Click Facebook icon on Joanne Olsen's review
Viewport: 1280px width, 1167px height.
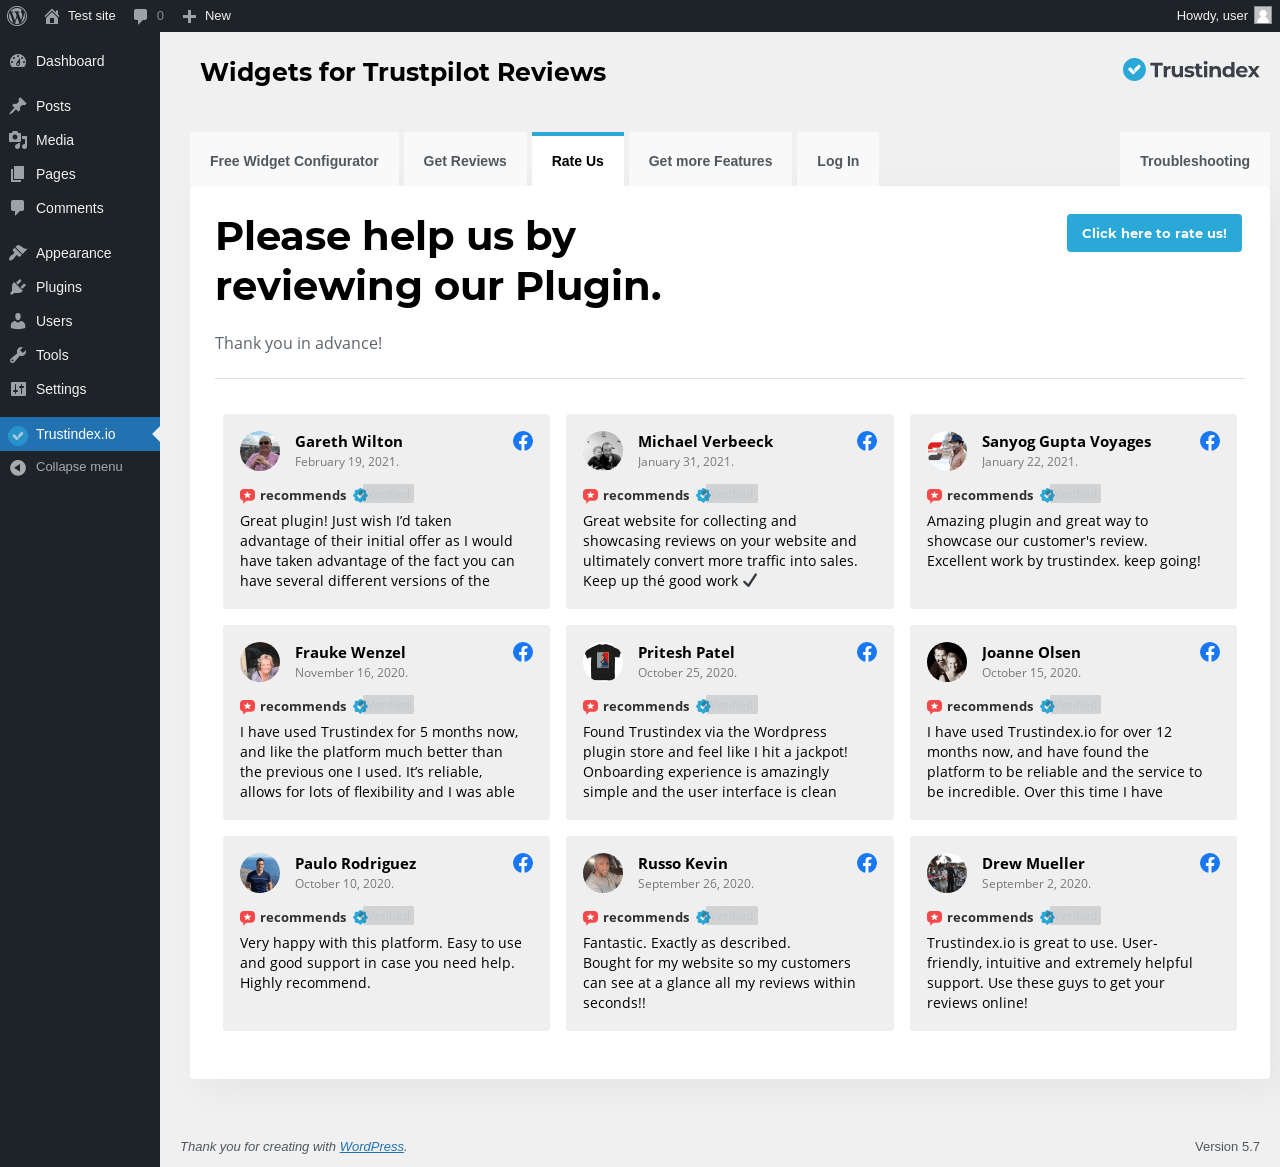click(1210, 652)
